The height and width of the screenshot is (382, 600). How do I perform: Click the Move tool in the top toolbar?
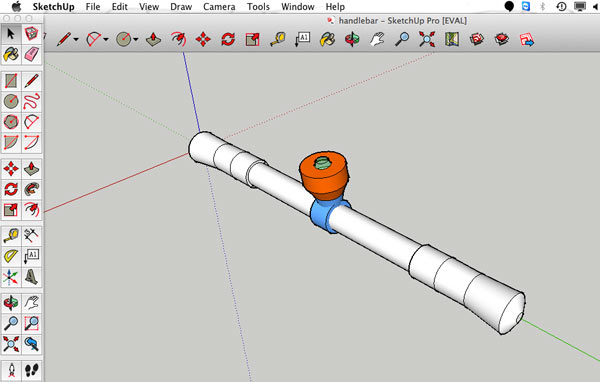pos(203,39)
